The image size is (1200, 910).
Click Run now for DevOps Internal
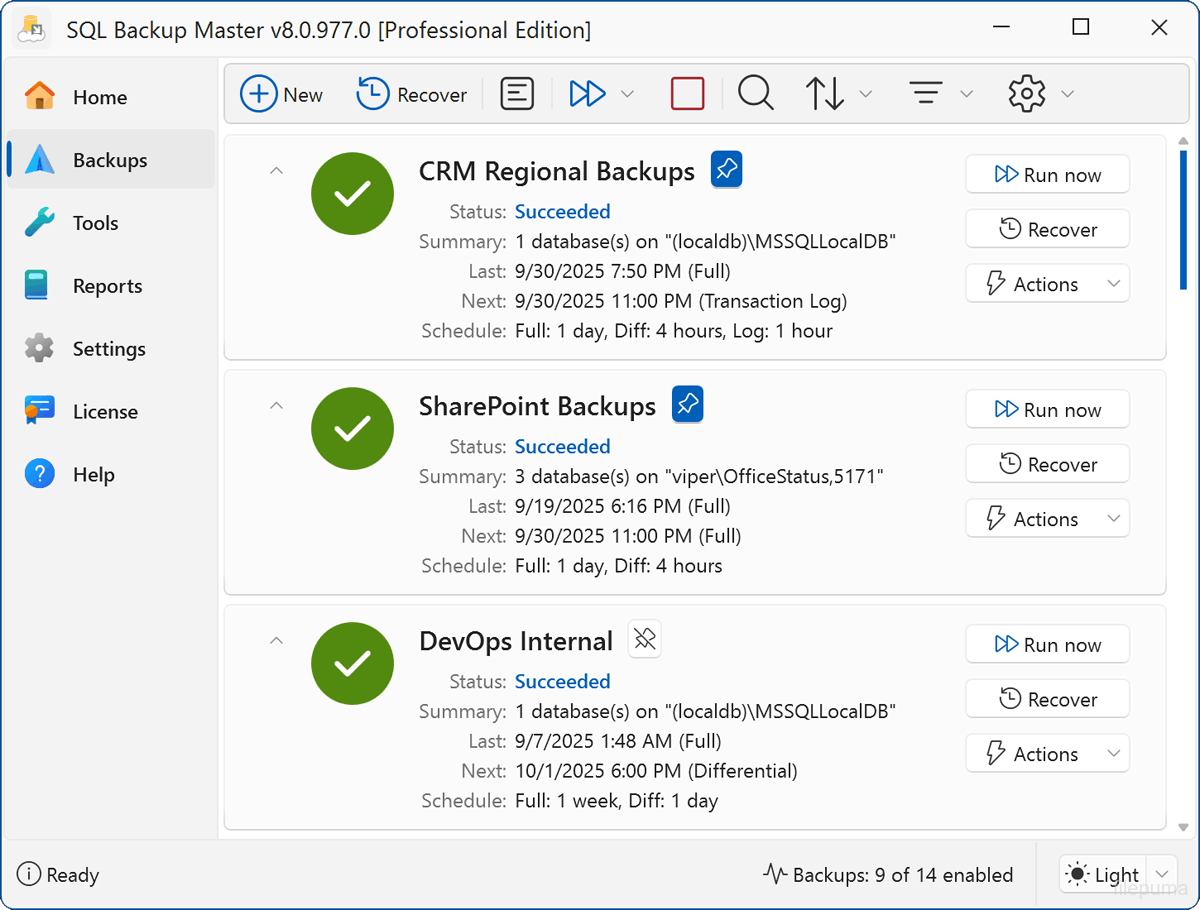[x=1047, y=644]
